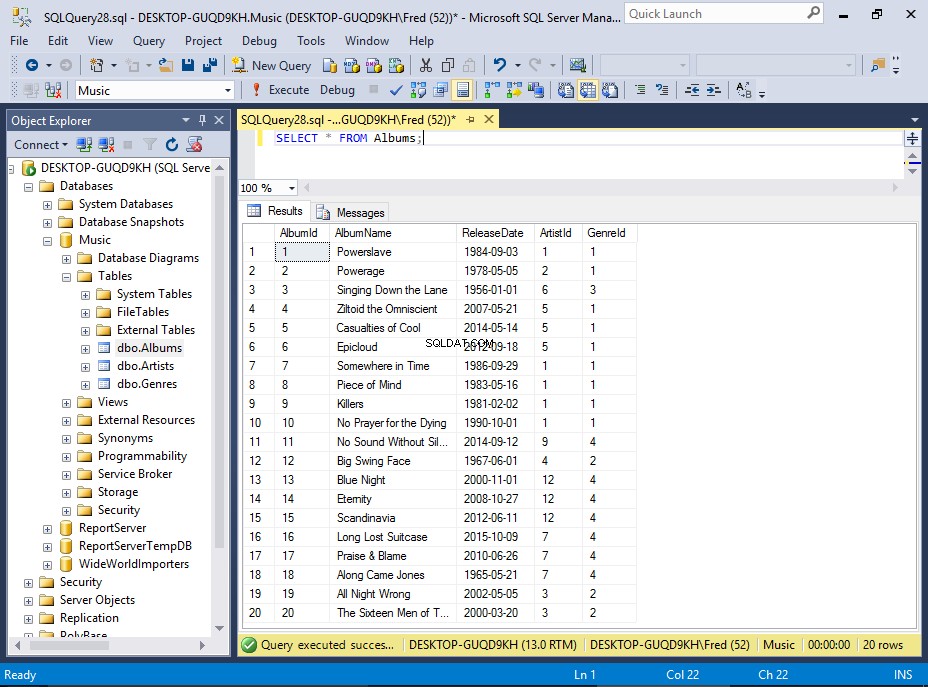The width and height of the screenshot is (928, 687).
Task: Click the Navigate Backward arrow icon
Action: 32,65
